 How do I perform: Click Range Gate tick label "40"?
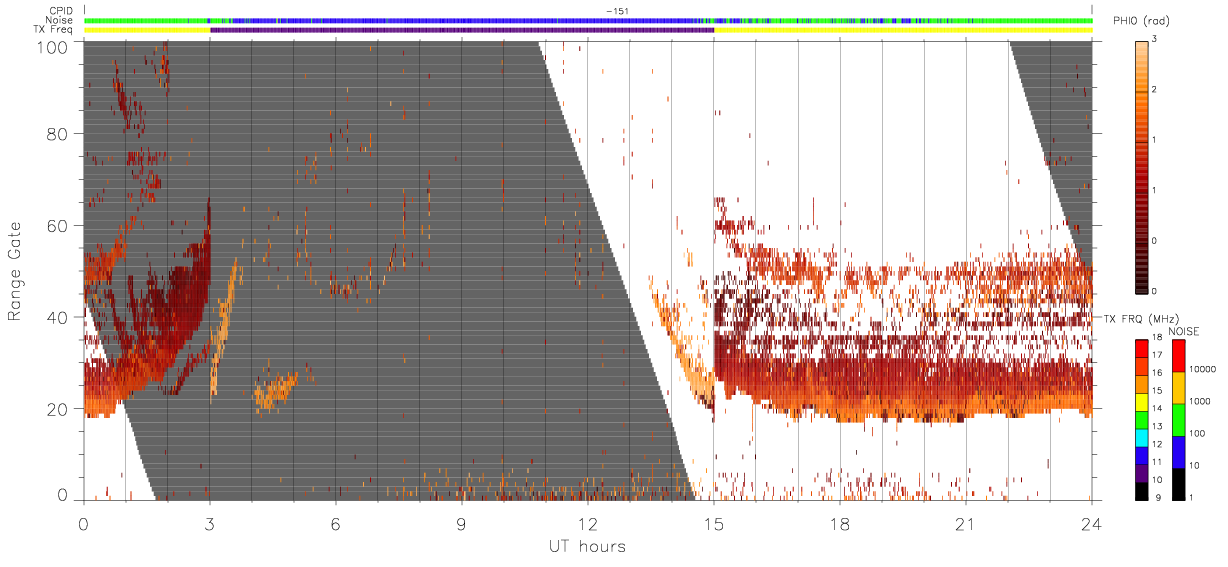[x=58, y=317]
